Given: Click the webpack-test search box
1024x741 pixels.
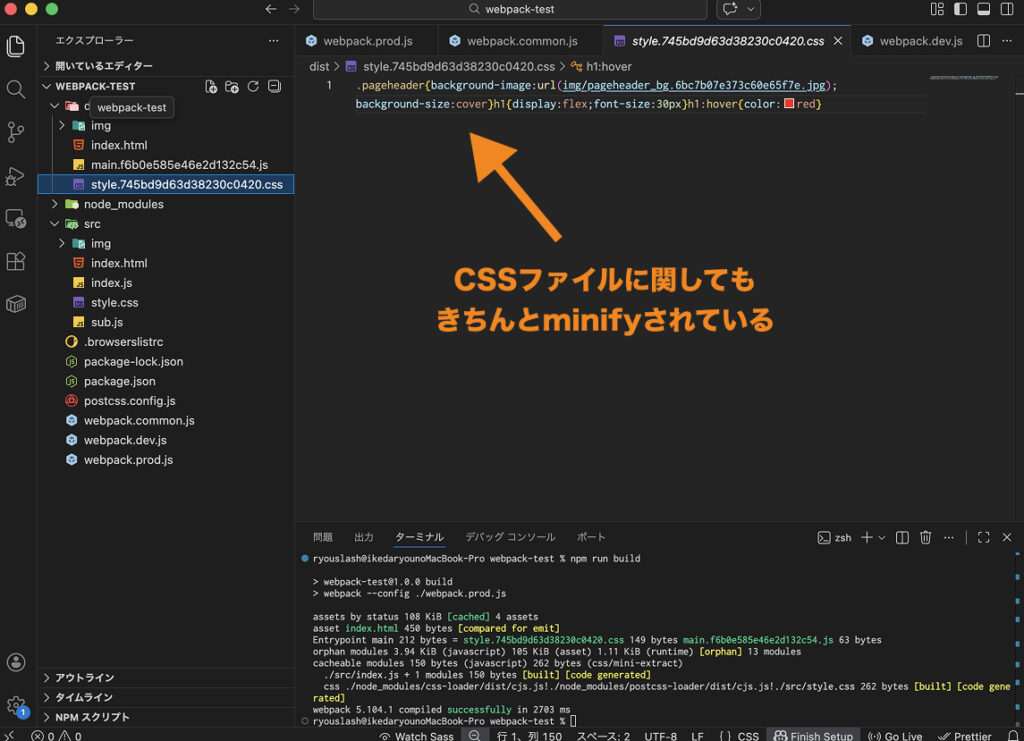Looking at the screenshot, I should click(510, 9).
